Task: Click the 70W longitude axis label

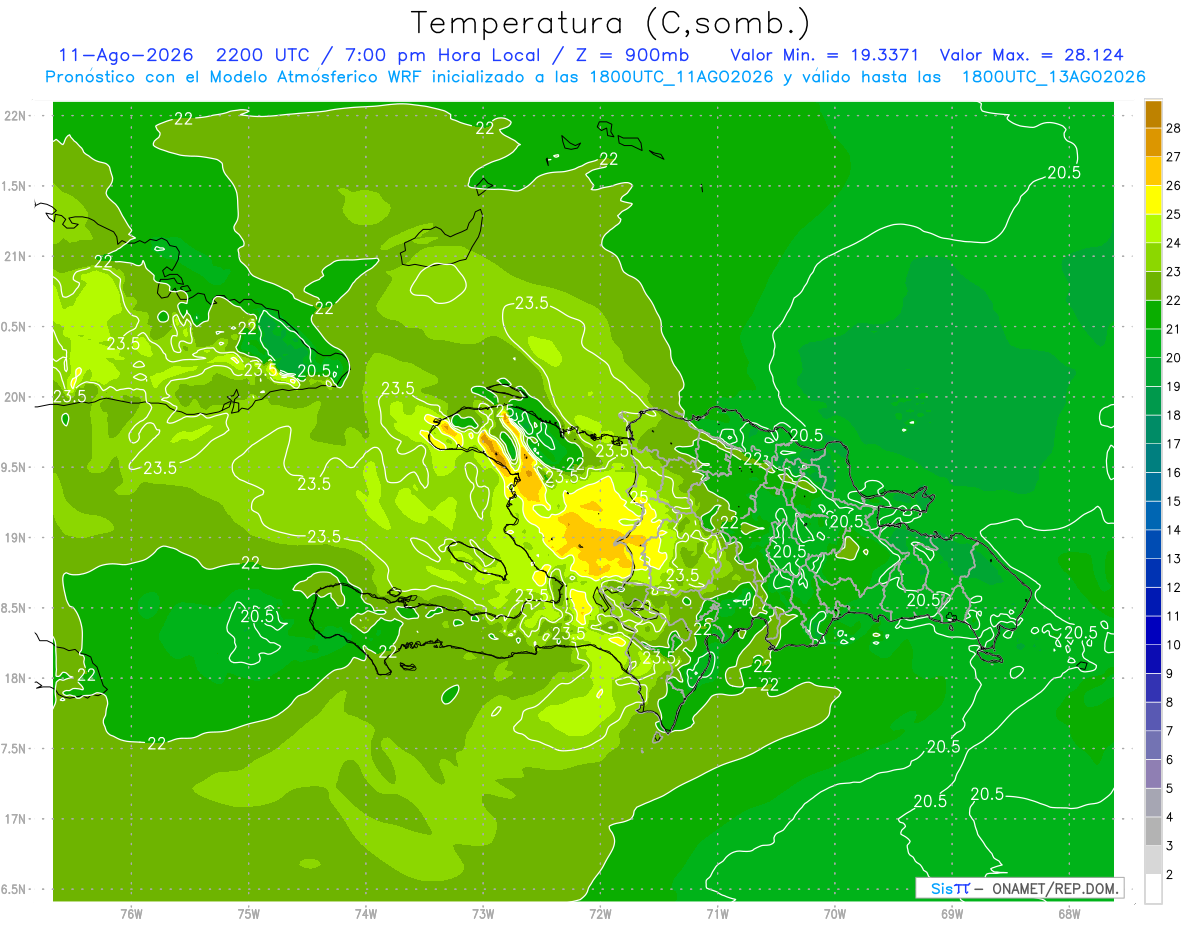Action: click(x=834, y=913)
